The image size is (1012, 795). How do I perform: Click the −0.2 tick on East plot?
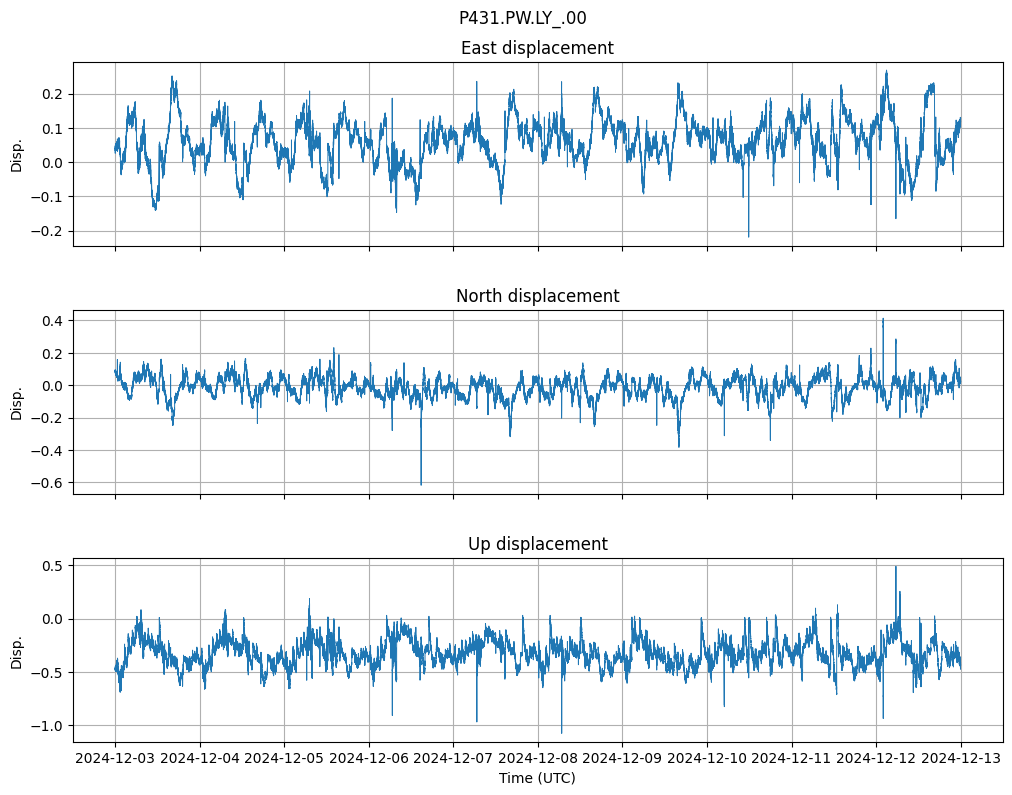[x=48, y=231]
